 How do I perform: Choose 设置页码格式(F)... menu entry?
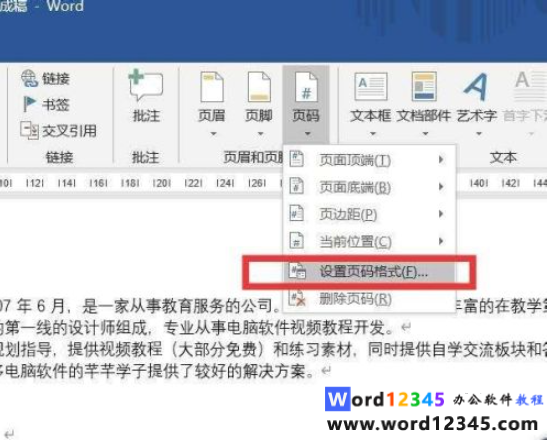[x=369, y=272]
